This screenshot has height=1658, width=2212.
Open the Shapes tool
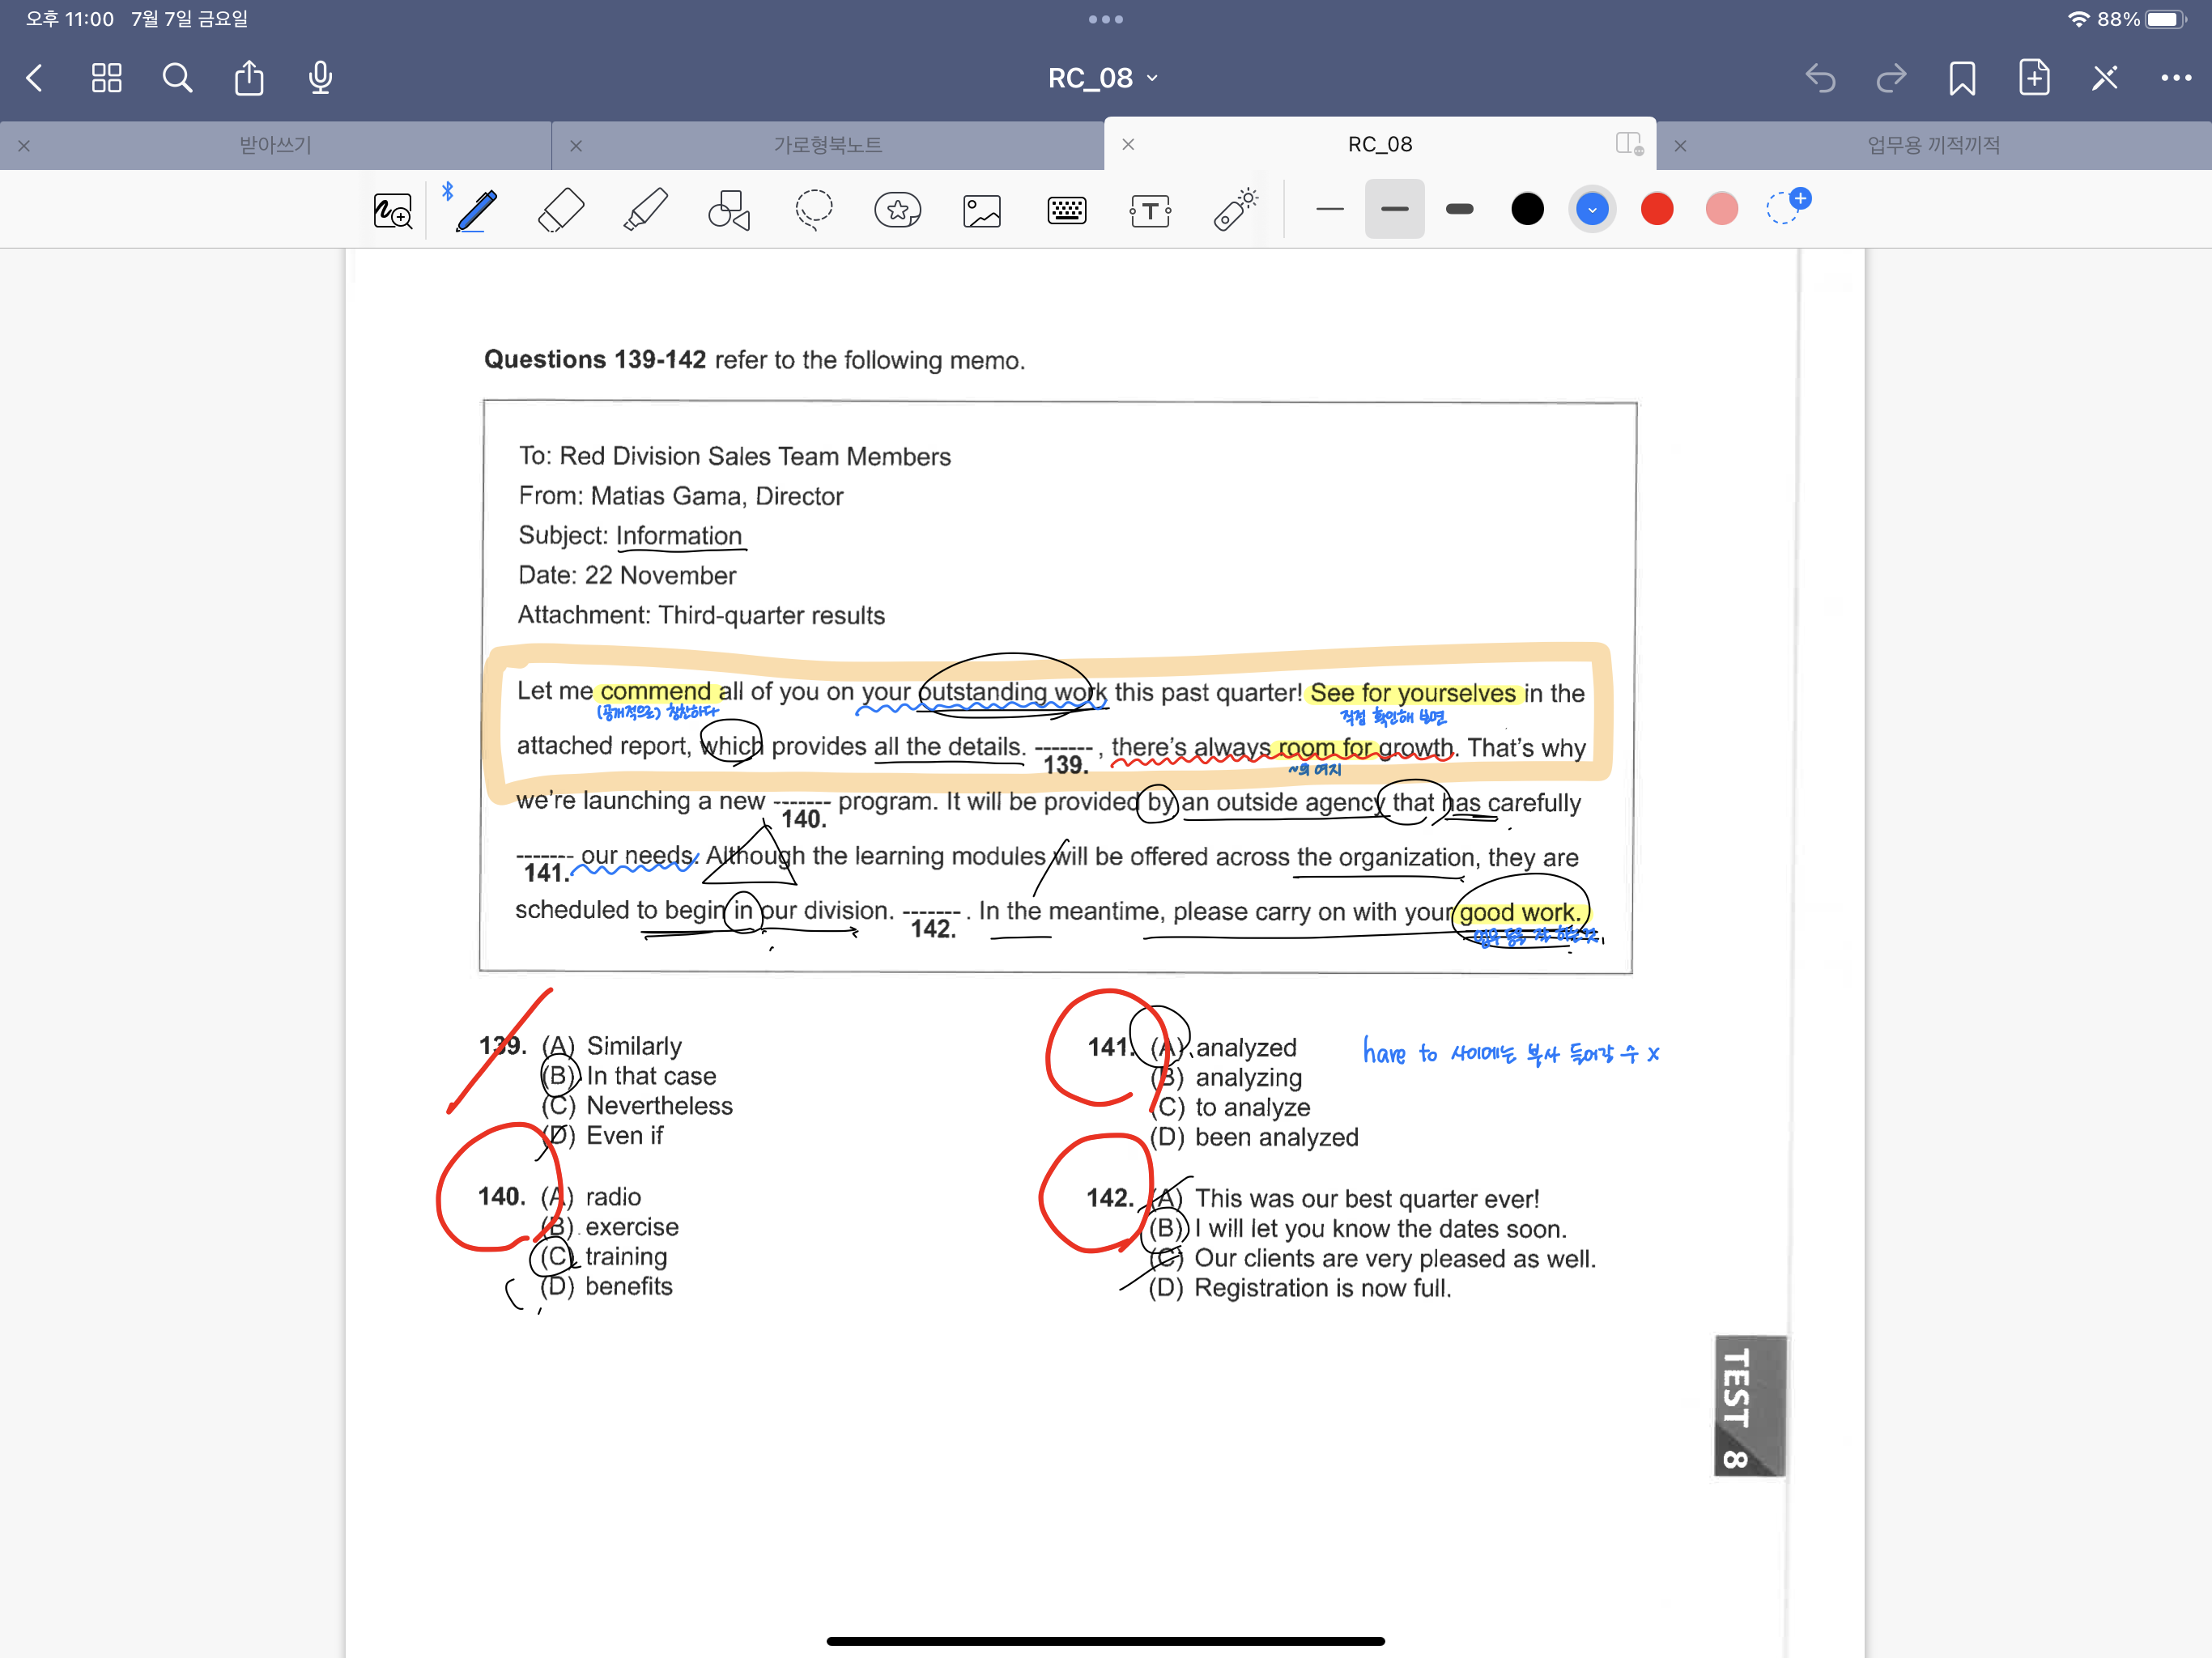coord(729,210)
